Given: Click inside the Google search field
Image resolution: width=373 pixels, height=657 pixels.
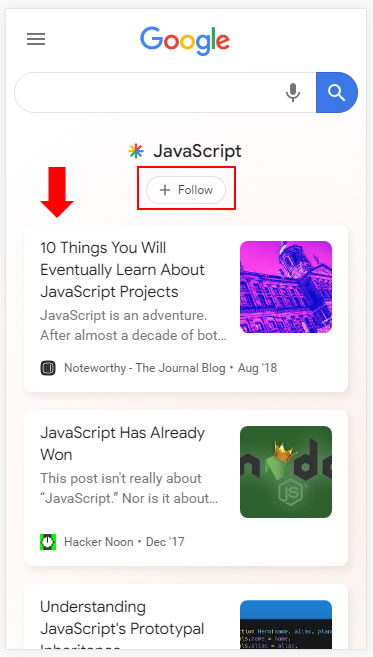Looking at the screenshot, I should (149, 93).
